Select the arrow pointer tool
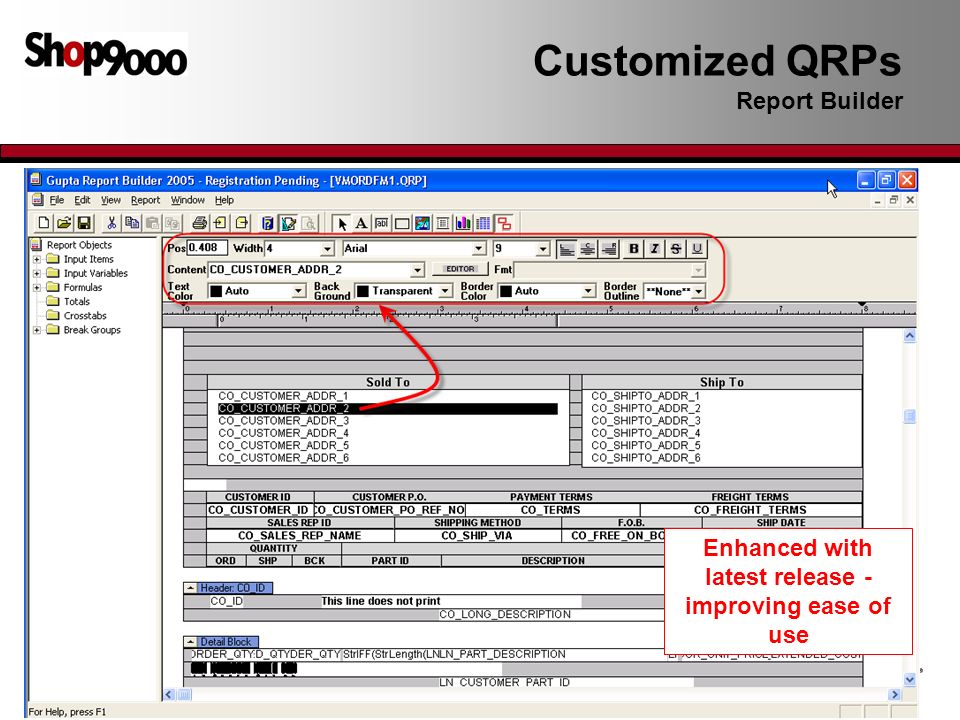The width and height of the screenshot is (960, 720). tap(342, 223)
